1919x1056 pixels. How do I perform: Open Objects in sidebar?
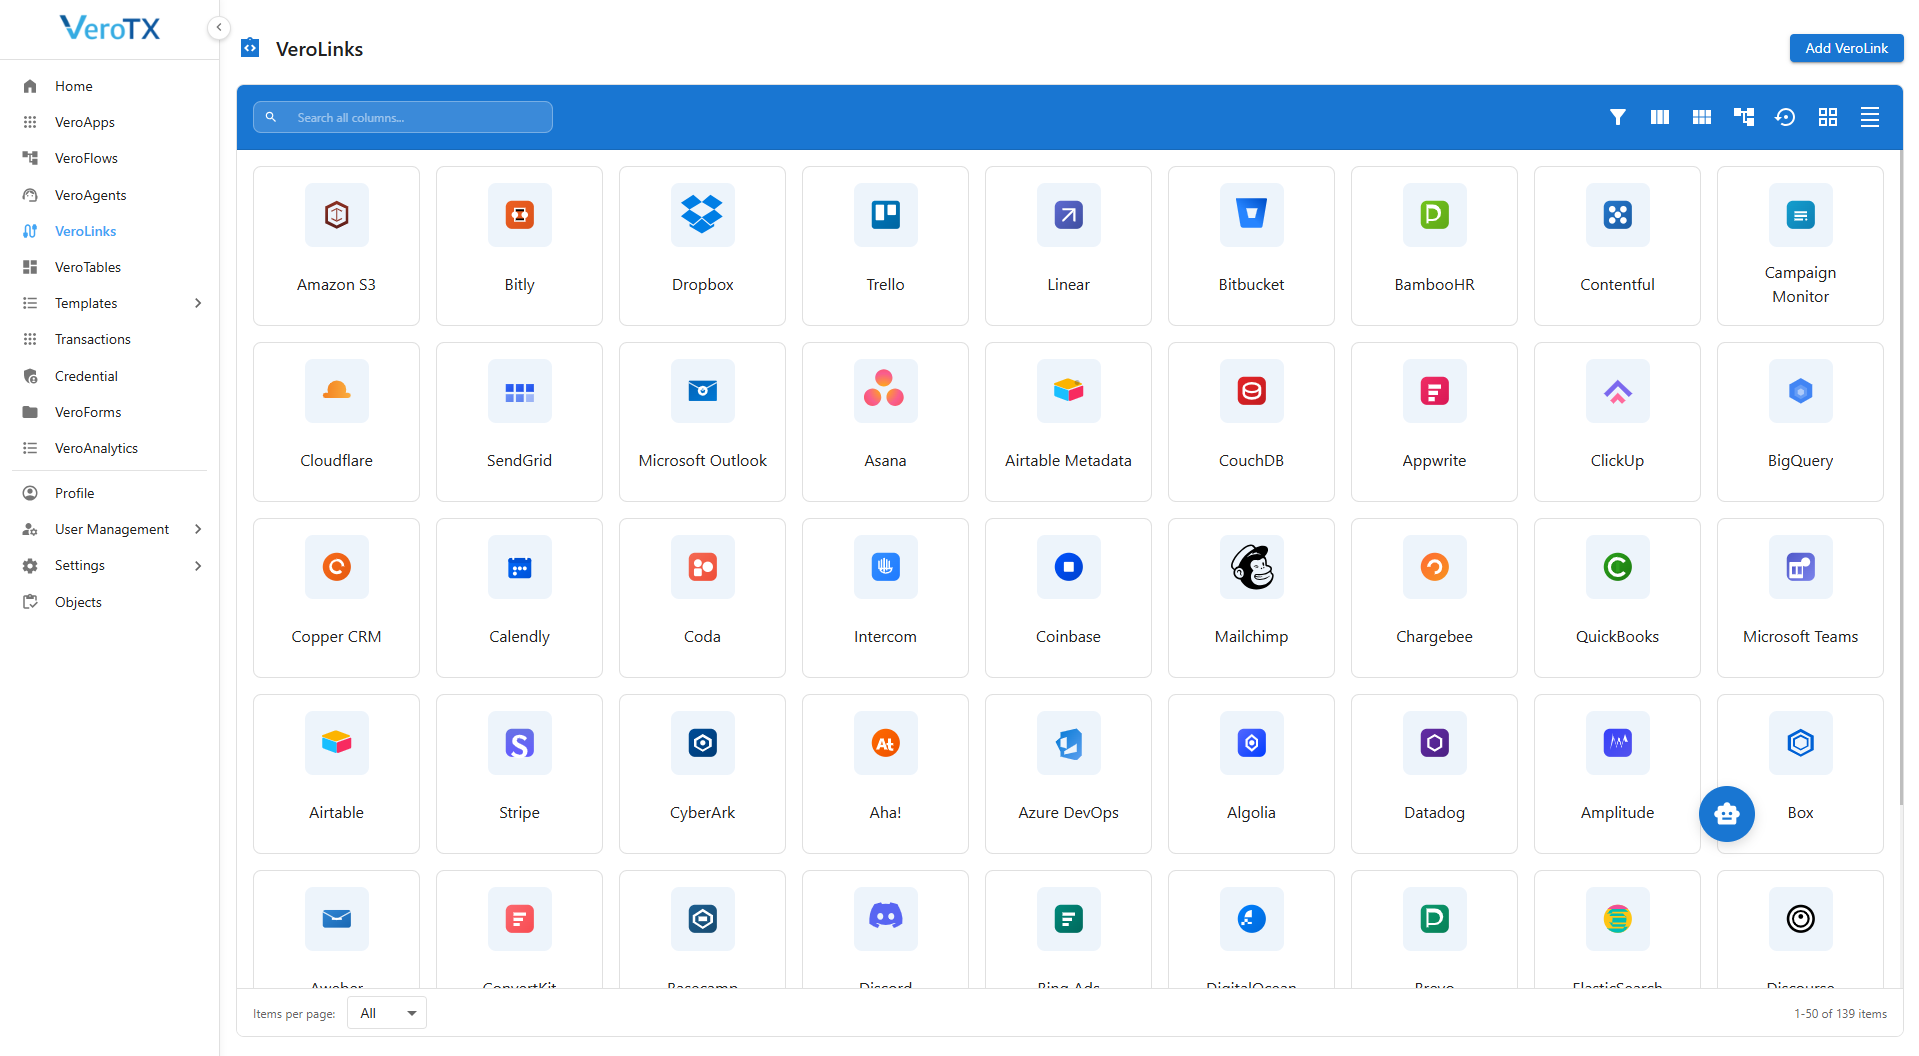click(x=110, y=602)
